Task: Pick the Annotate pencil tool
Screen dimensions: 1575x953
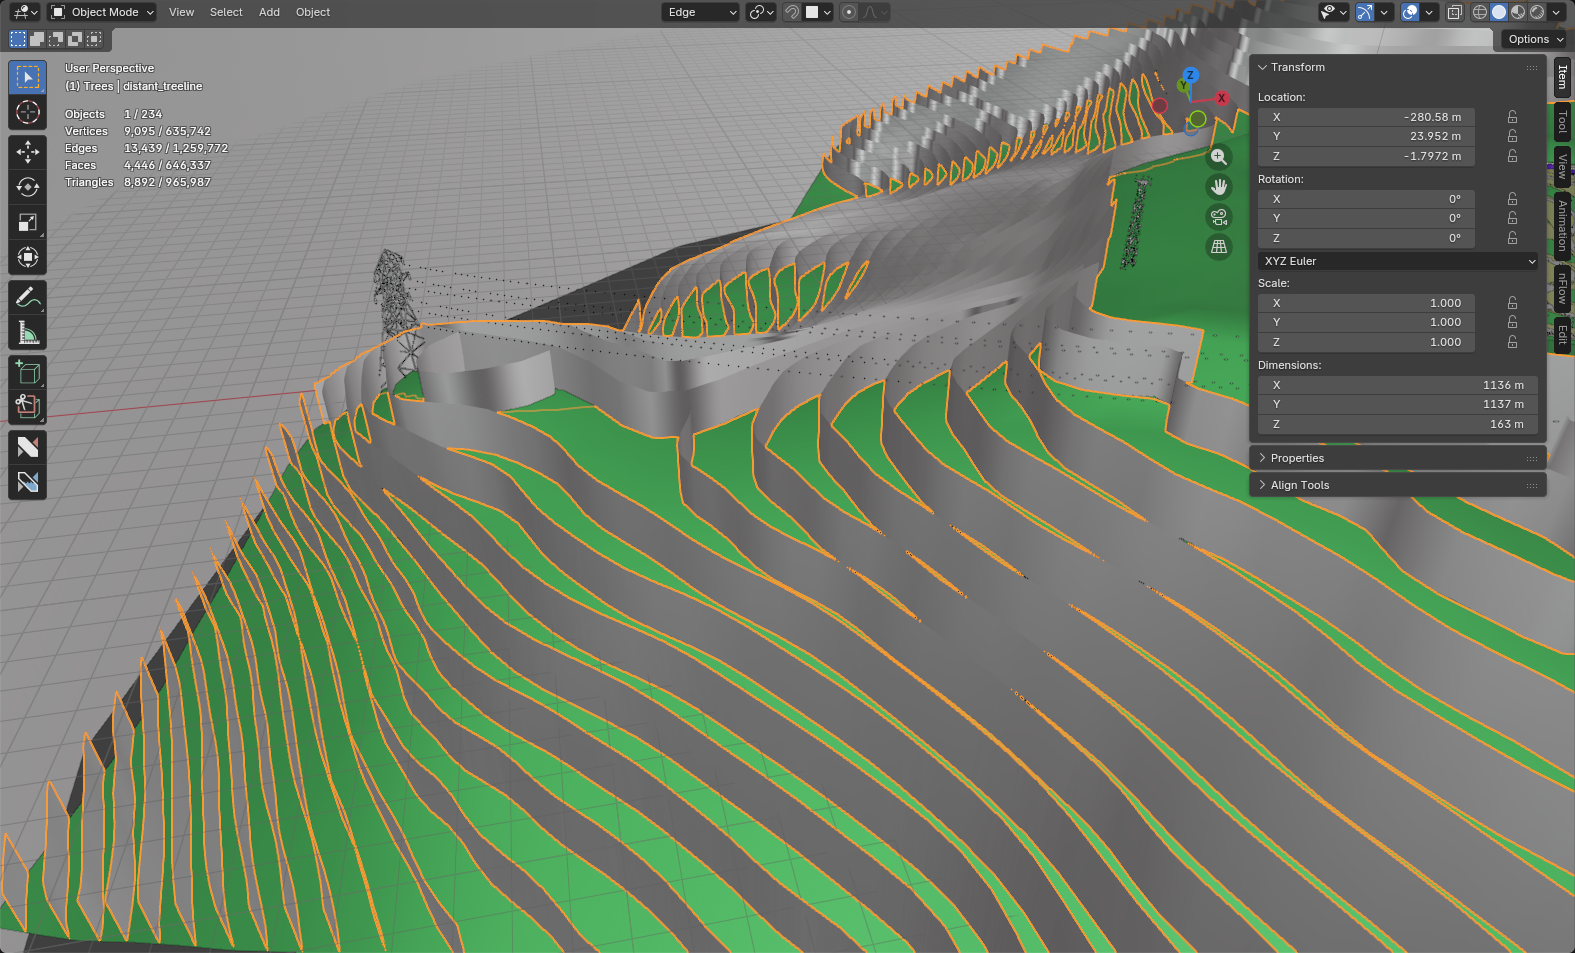Action: (28, 298)
